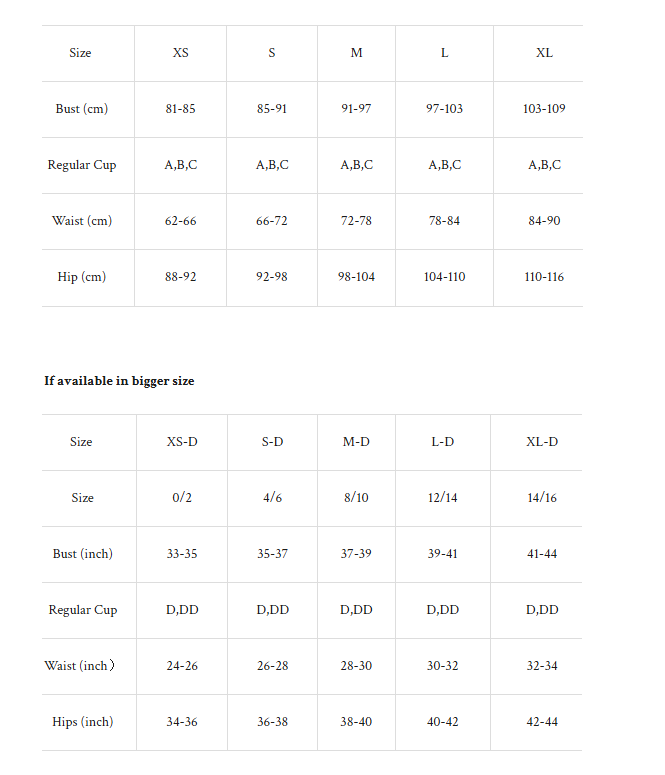Click the M-D column header

pos(356,442)
